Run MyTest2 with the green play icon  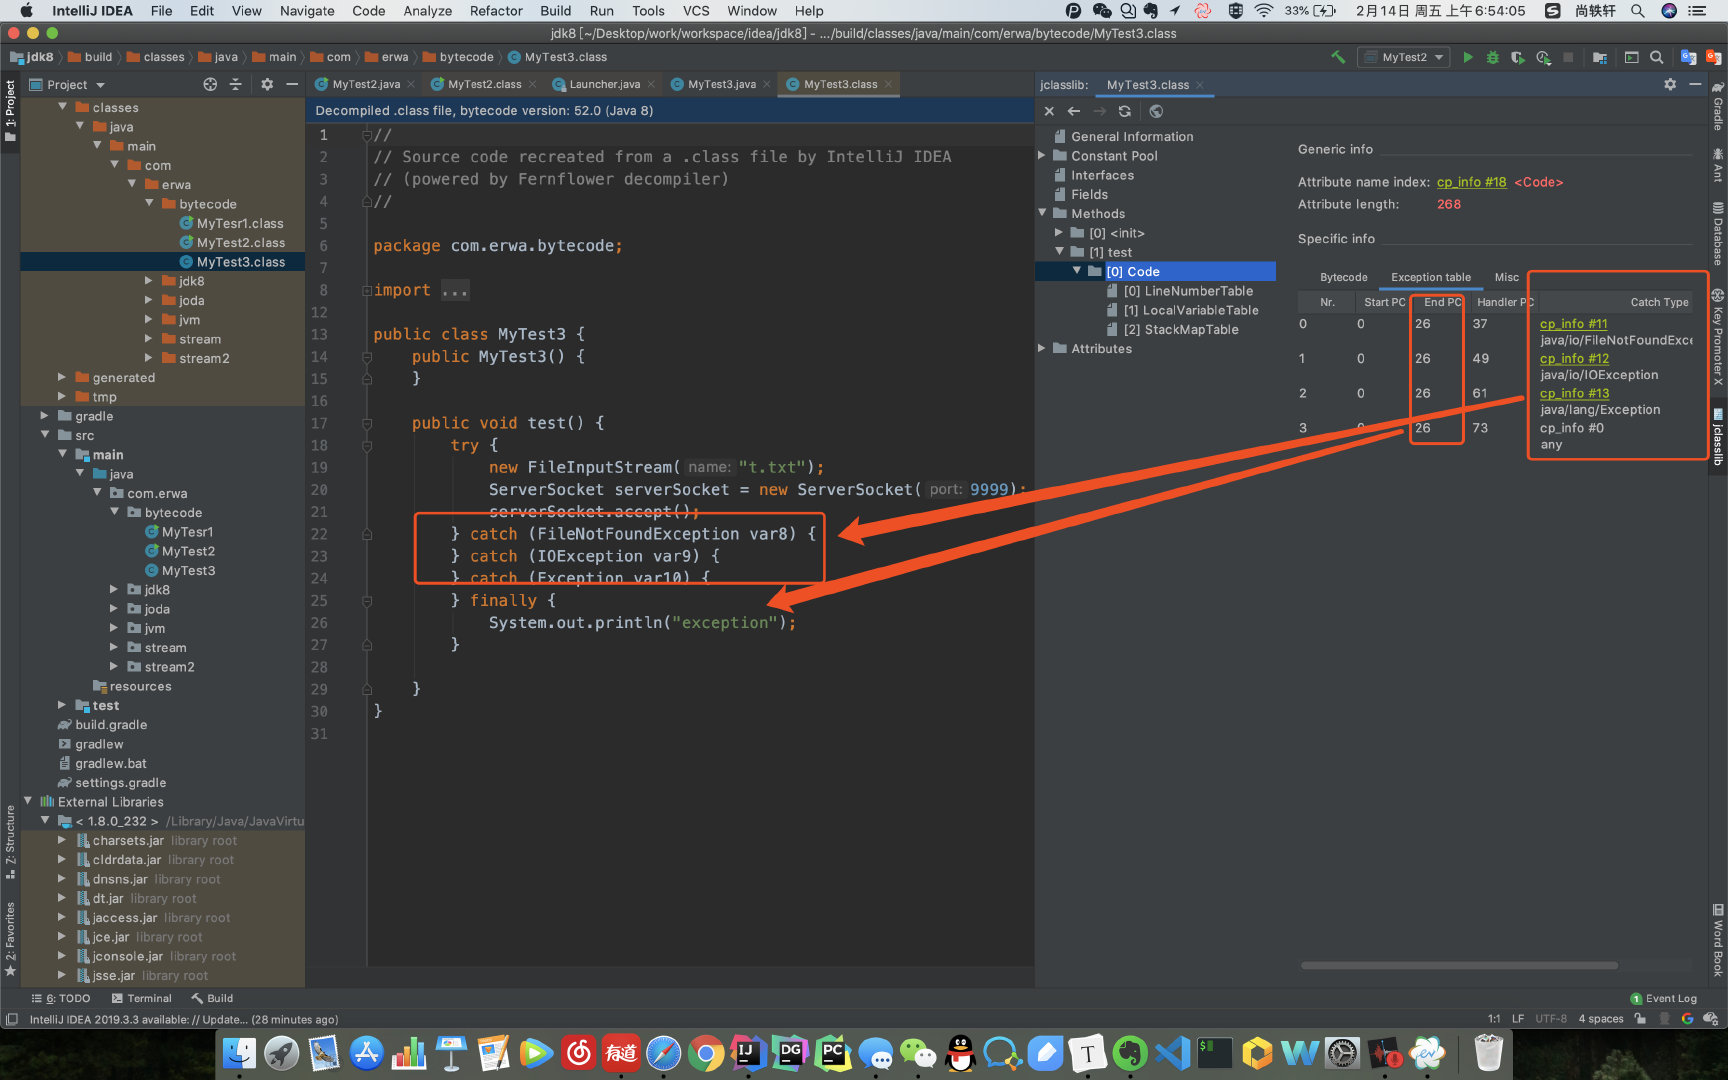click(x=1468, y=57)
